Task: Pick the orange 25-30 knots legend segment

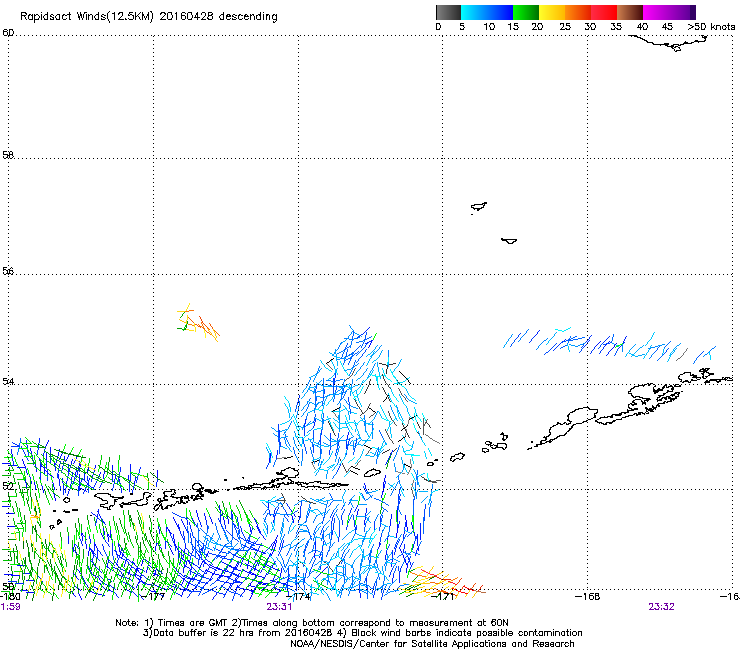Action: coord(578,12)
